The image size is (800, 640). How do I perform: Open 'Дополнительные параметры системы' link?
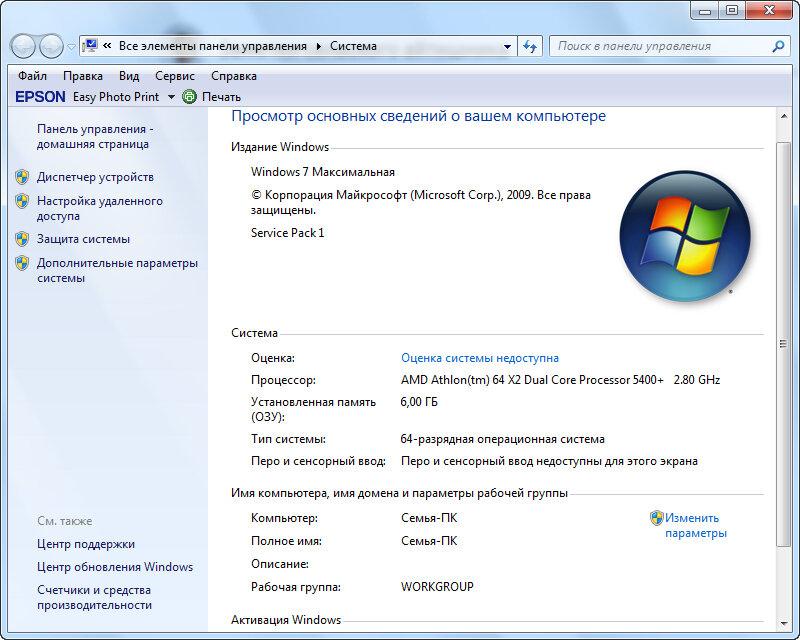[x=117, y=270]
